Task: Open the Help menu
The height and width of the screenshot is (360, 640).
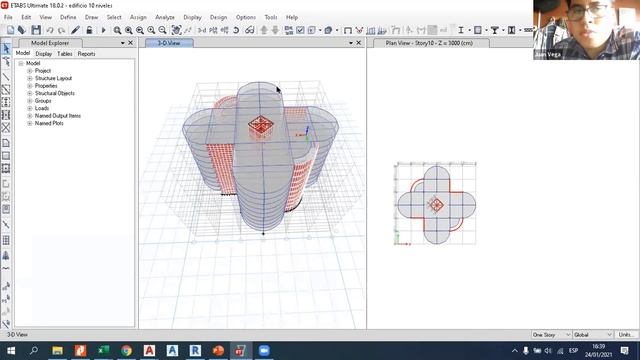Action: (x=292, y=18)
